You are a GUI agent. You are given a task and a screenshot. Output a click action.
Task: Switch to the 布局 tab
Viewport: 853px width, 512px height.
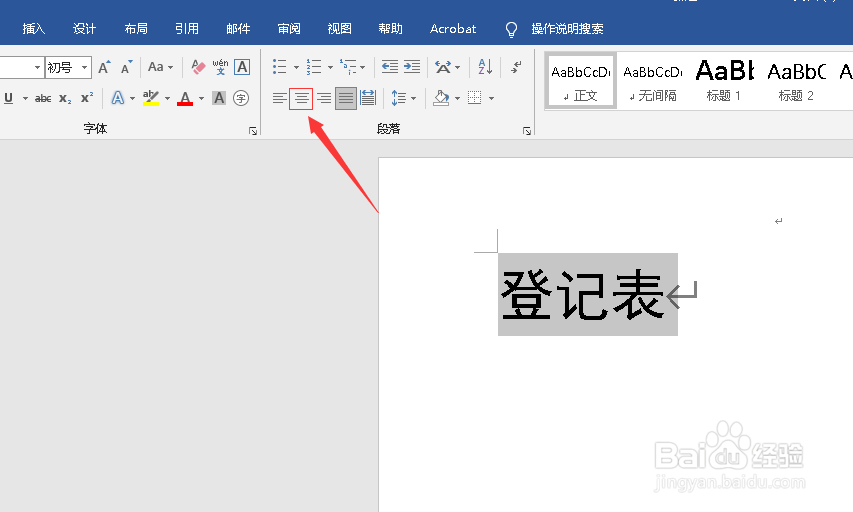click(x=135, y=29)
